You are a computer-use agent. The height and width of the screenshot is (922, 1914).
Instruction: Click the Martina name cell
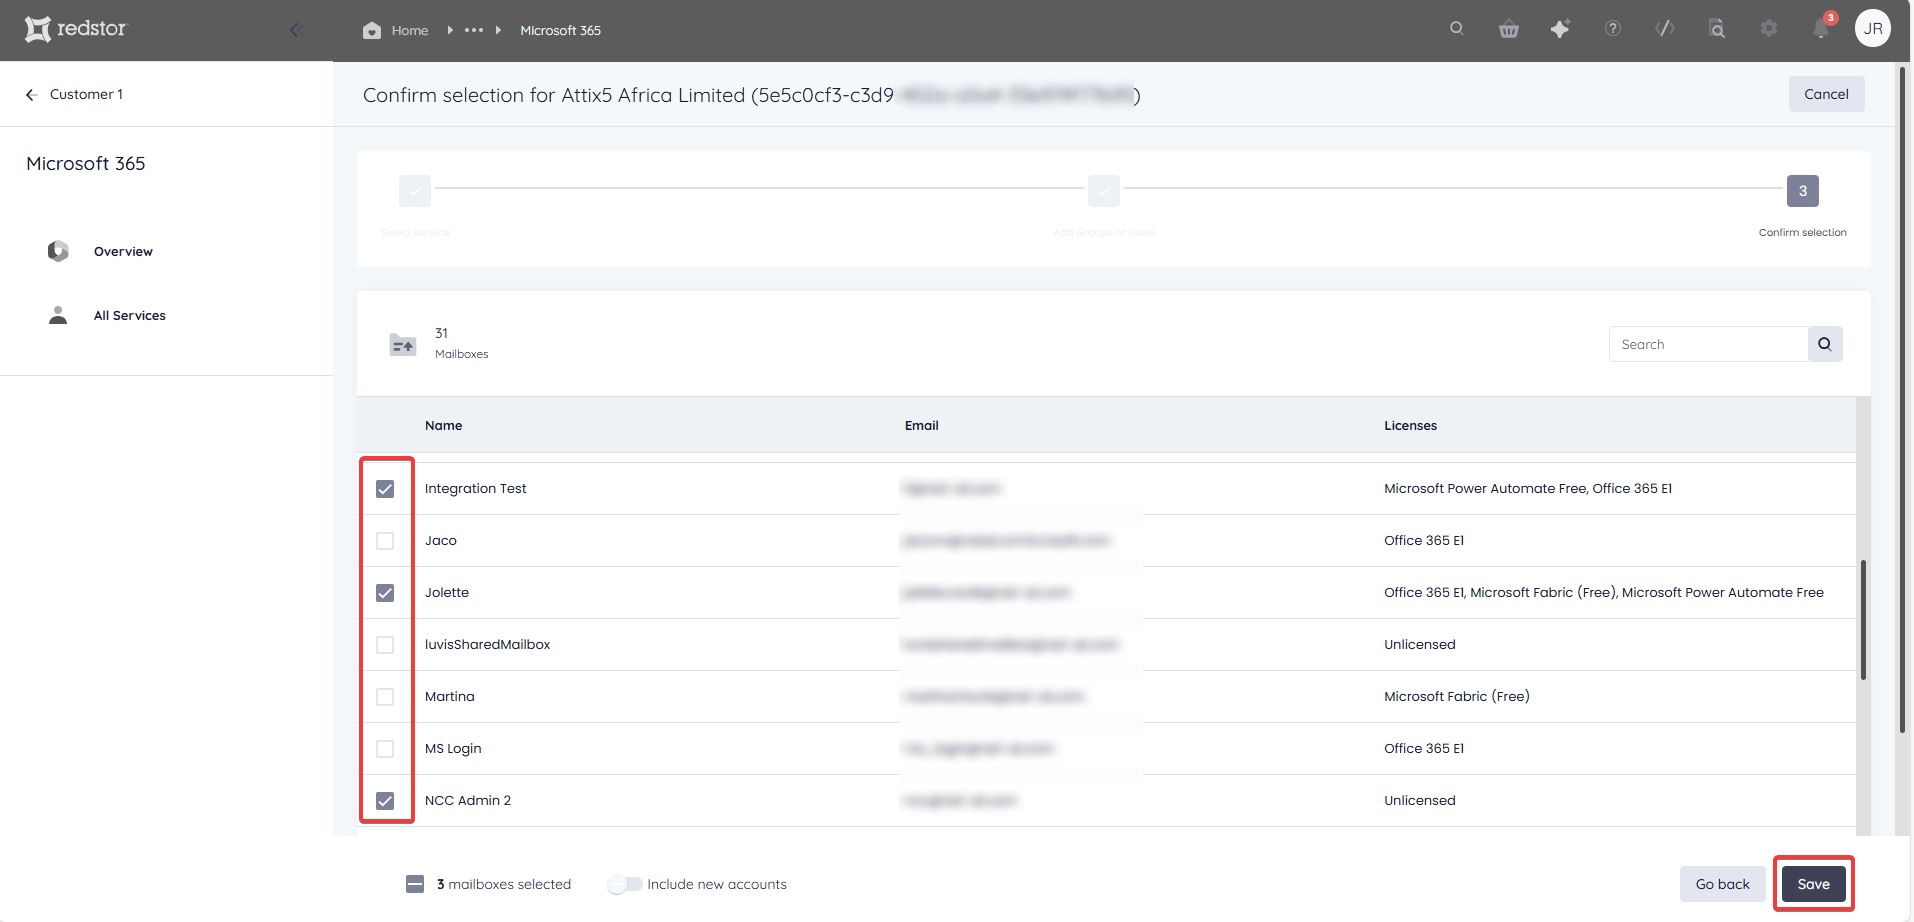point(449,697)
